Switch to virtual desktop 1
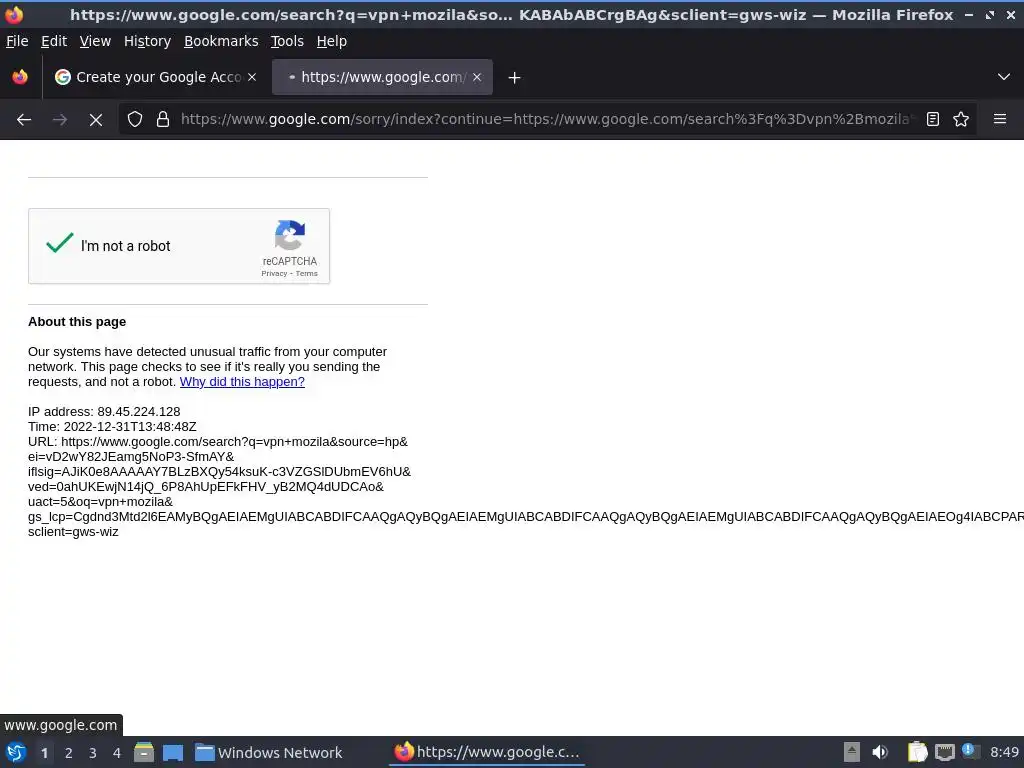The width and height of the screenshot is (1024, 768). coord(44,753)
